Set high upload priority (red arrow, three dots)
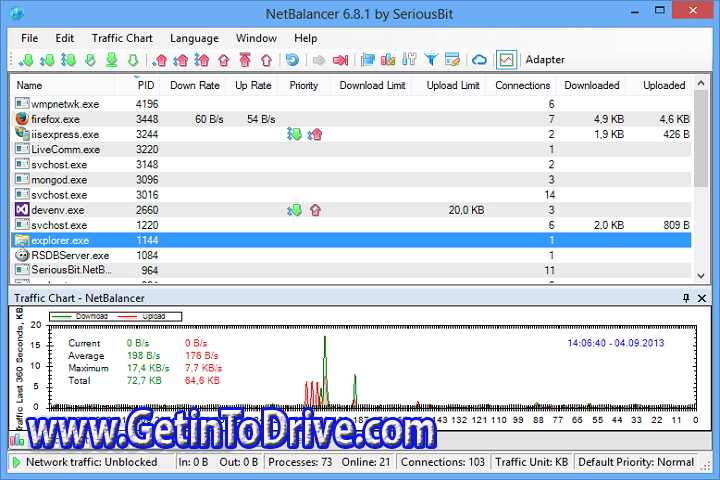 pyautogui.click(x=202, y=60)
